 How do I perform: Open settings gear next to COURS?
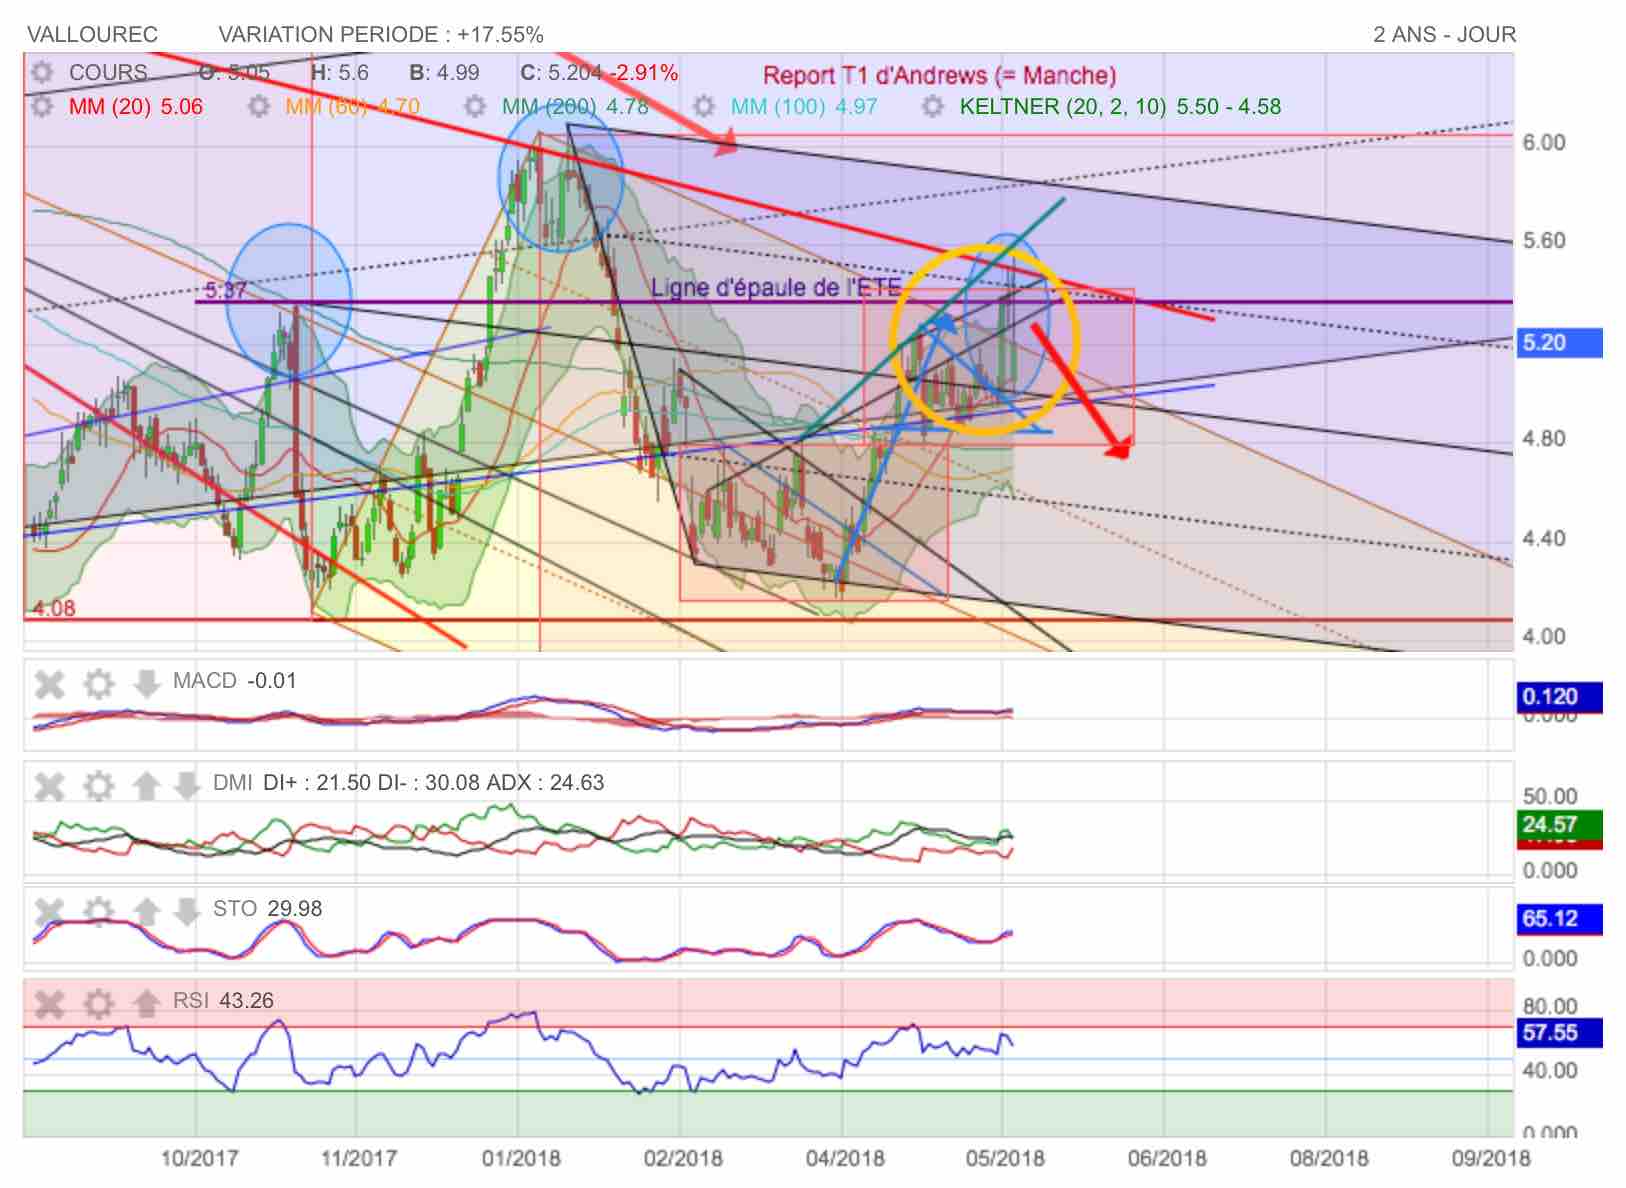[41, 73]
